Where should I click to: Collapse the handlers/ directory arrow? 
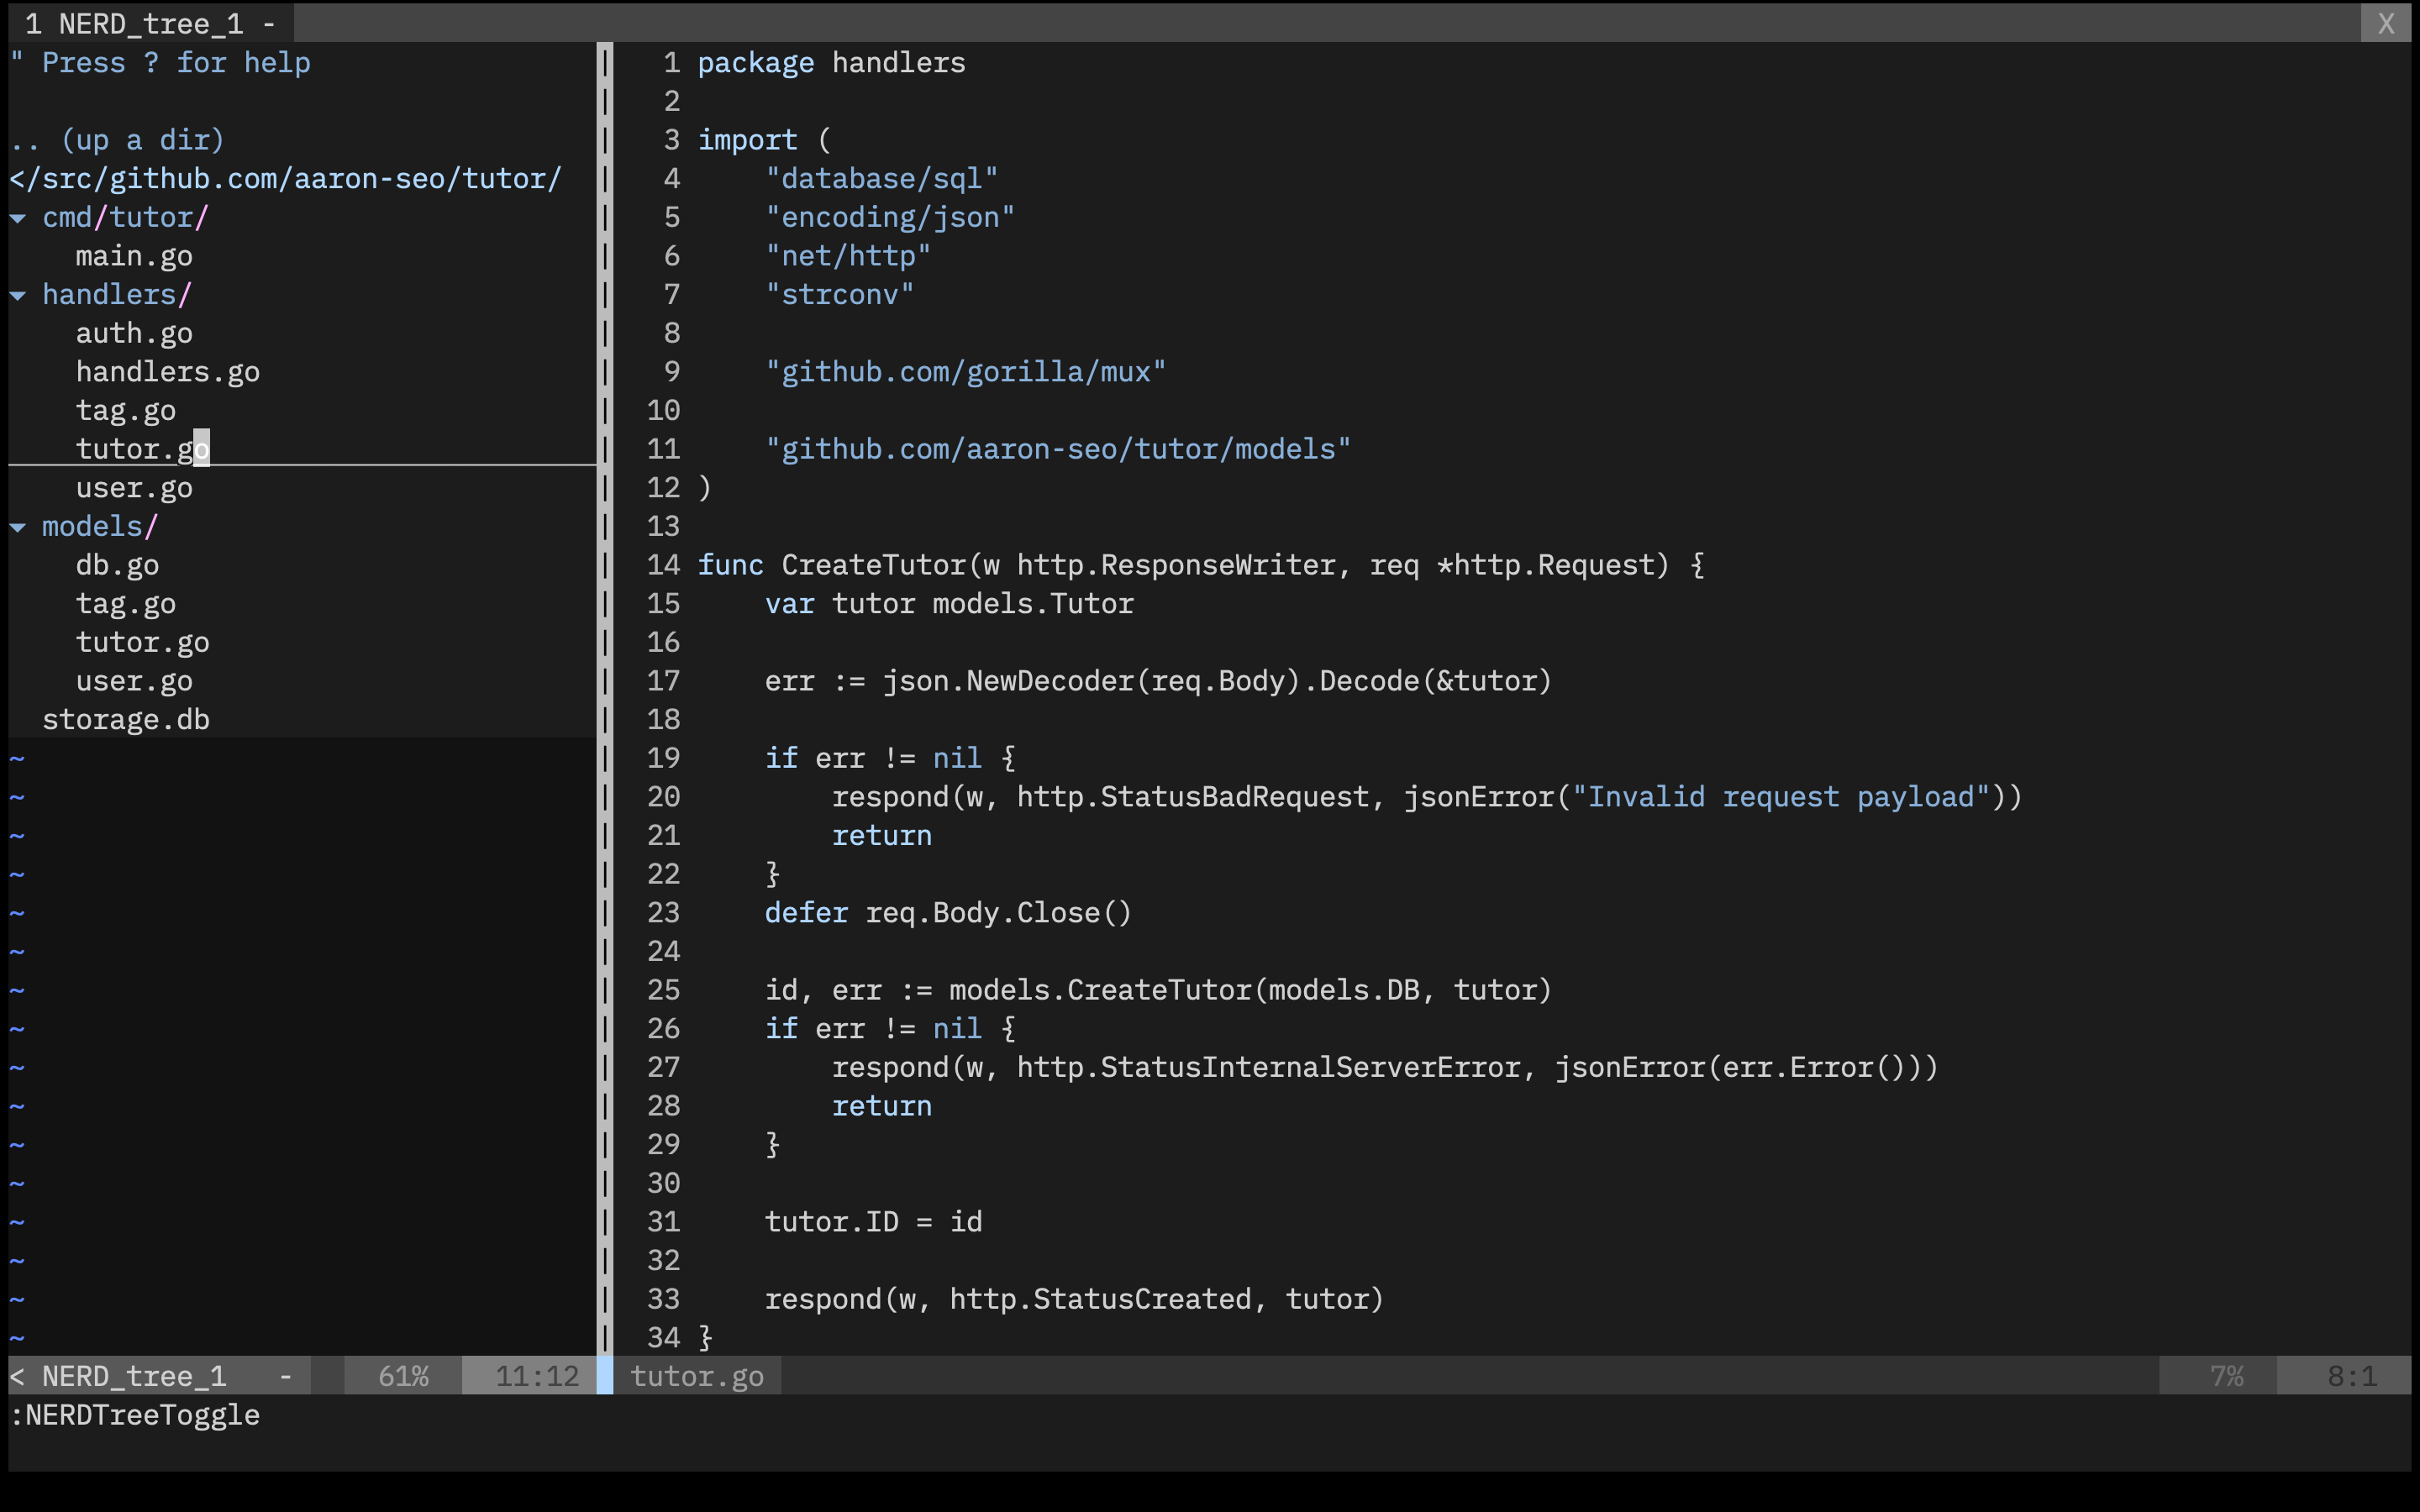coord(18,294)
